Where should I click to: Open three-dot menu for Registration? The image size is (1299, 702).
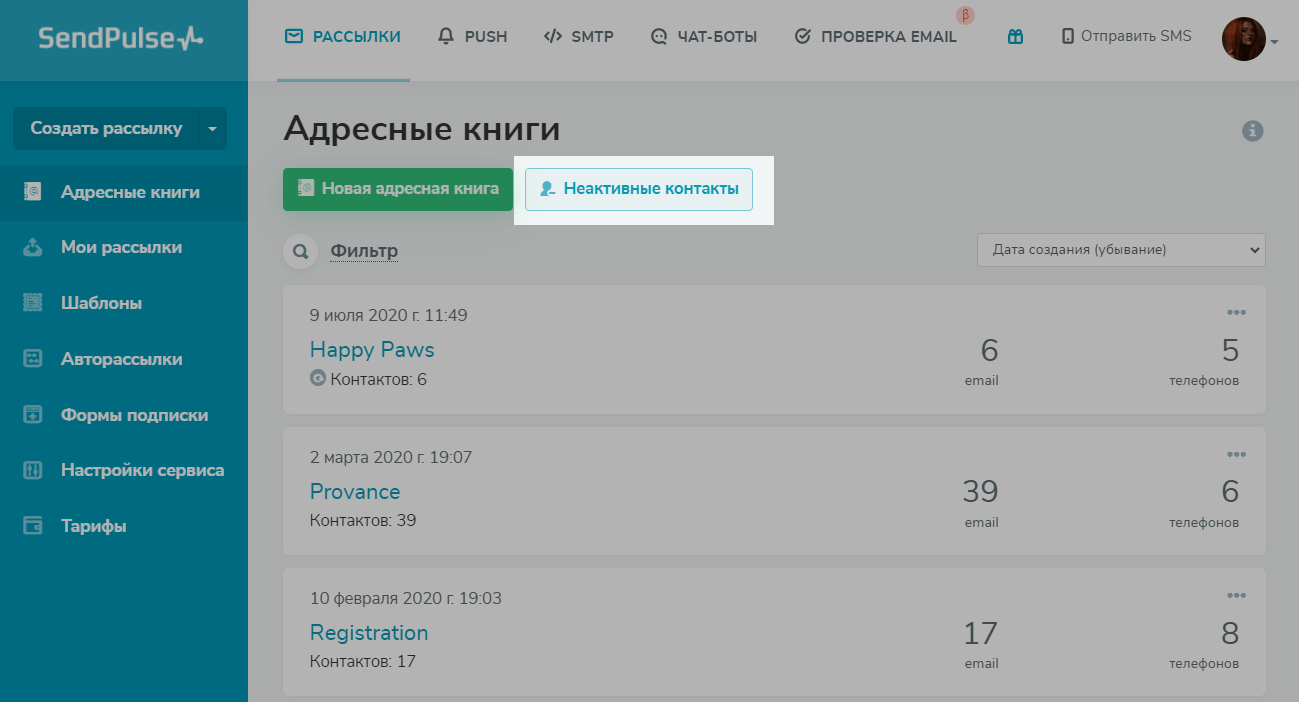tap(1236, 595)
